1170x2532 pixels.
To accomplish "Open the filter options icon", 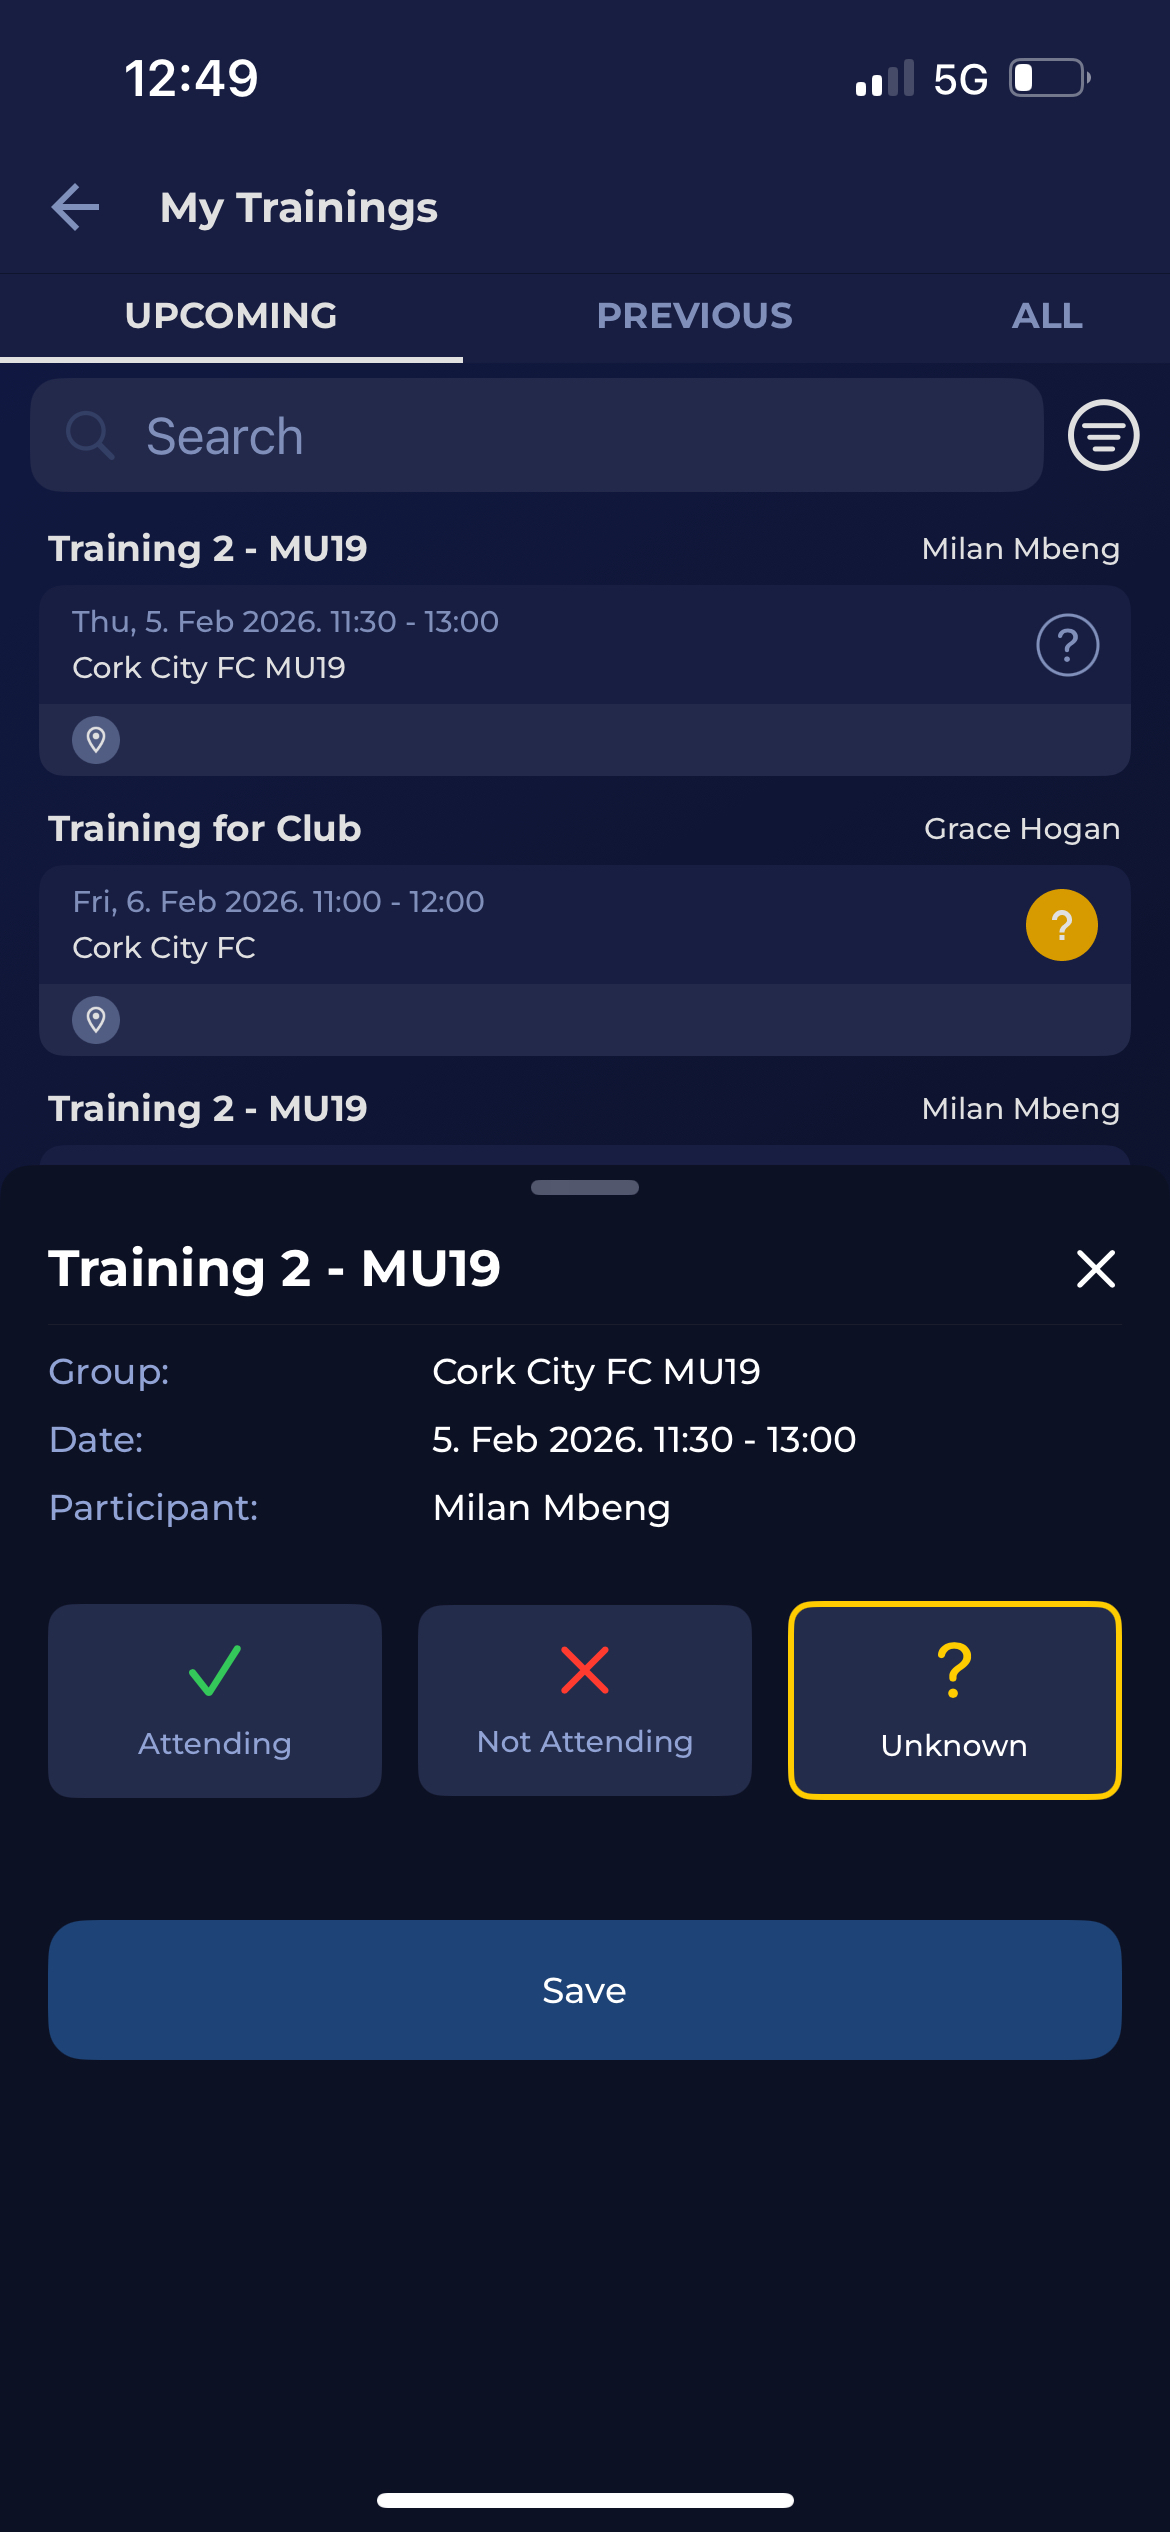I will [1103, 435].
